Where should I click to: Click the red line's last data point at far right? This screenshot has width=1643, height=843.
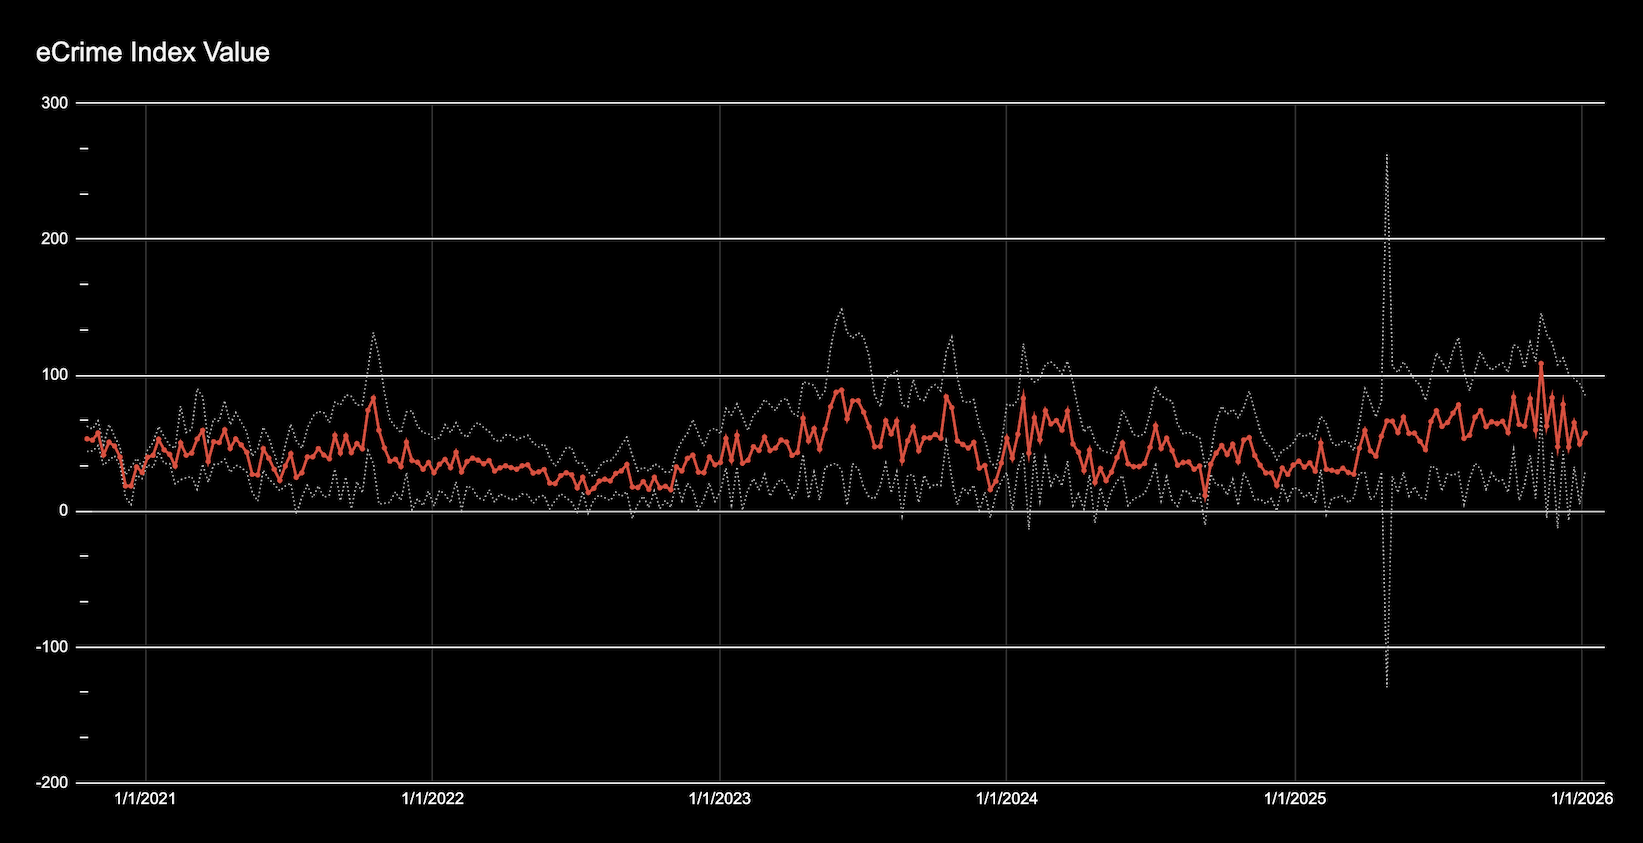pos(1585,433)
